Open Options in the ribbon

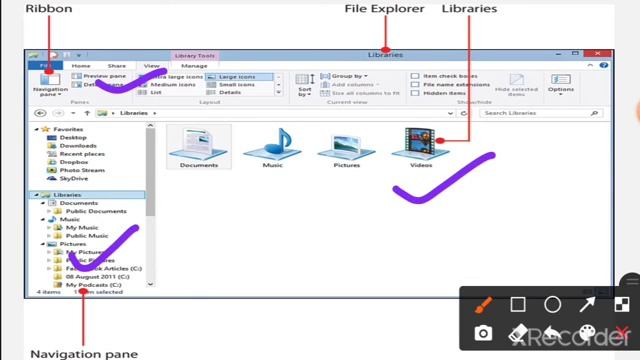(560, 84)
